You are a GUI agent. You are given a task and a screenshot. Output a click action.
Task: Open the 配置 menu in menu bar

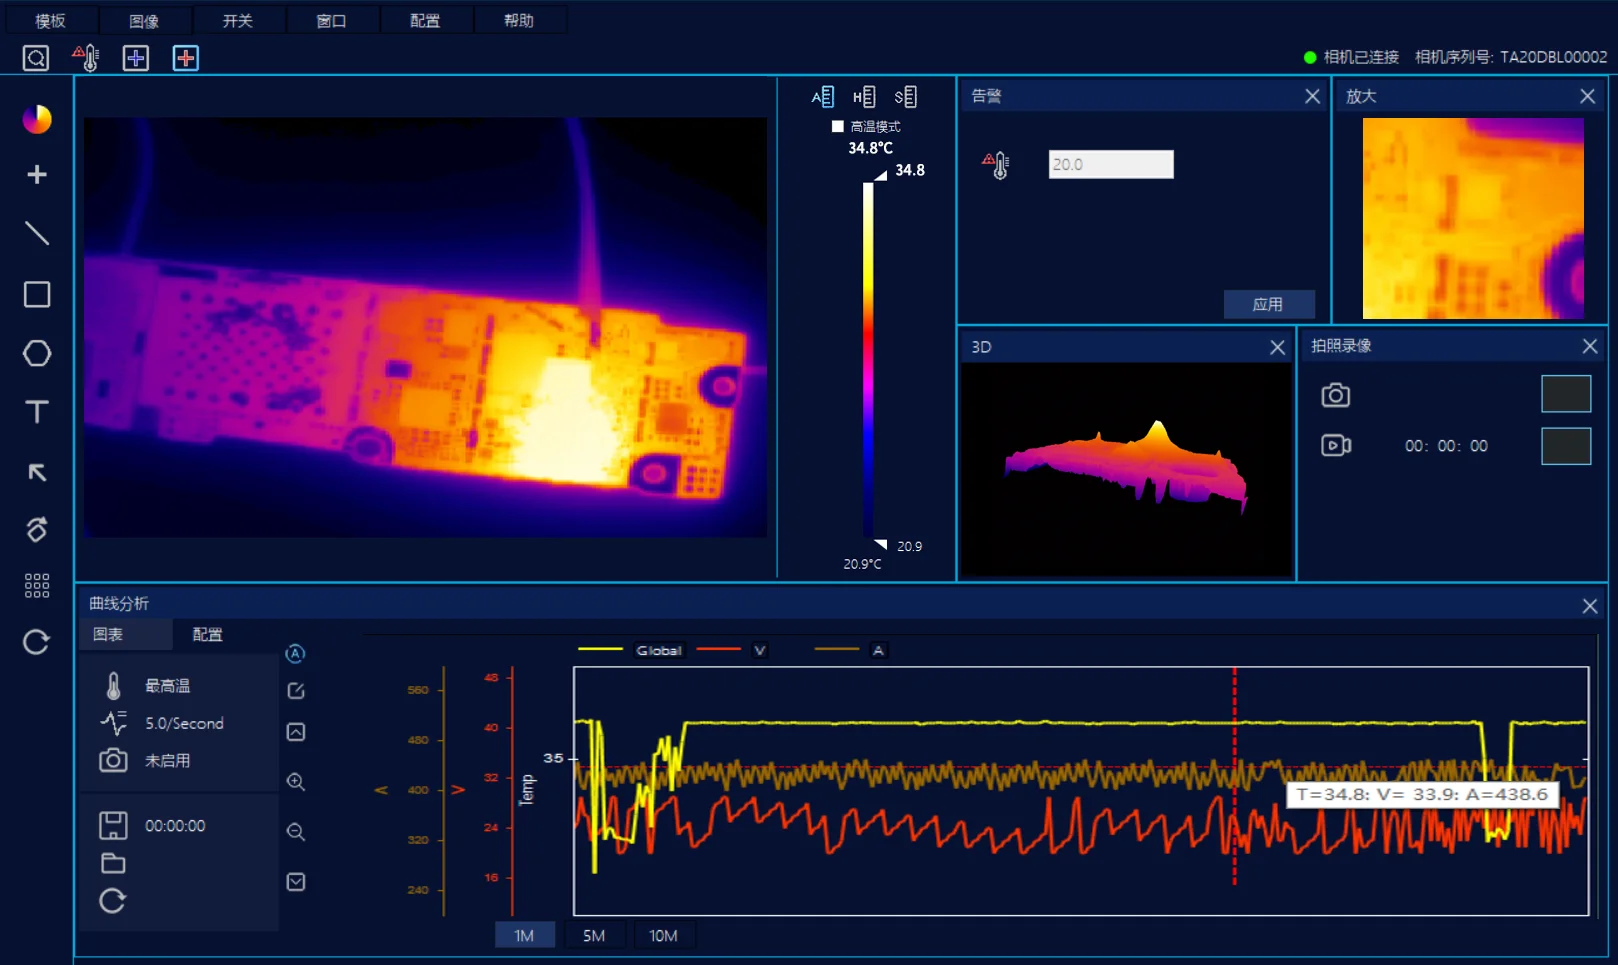click(425, 20)
